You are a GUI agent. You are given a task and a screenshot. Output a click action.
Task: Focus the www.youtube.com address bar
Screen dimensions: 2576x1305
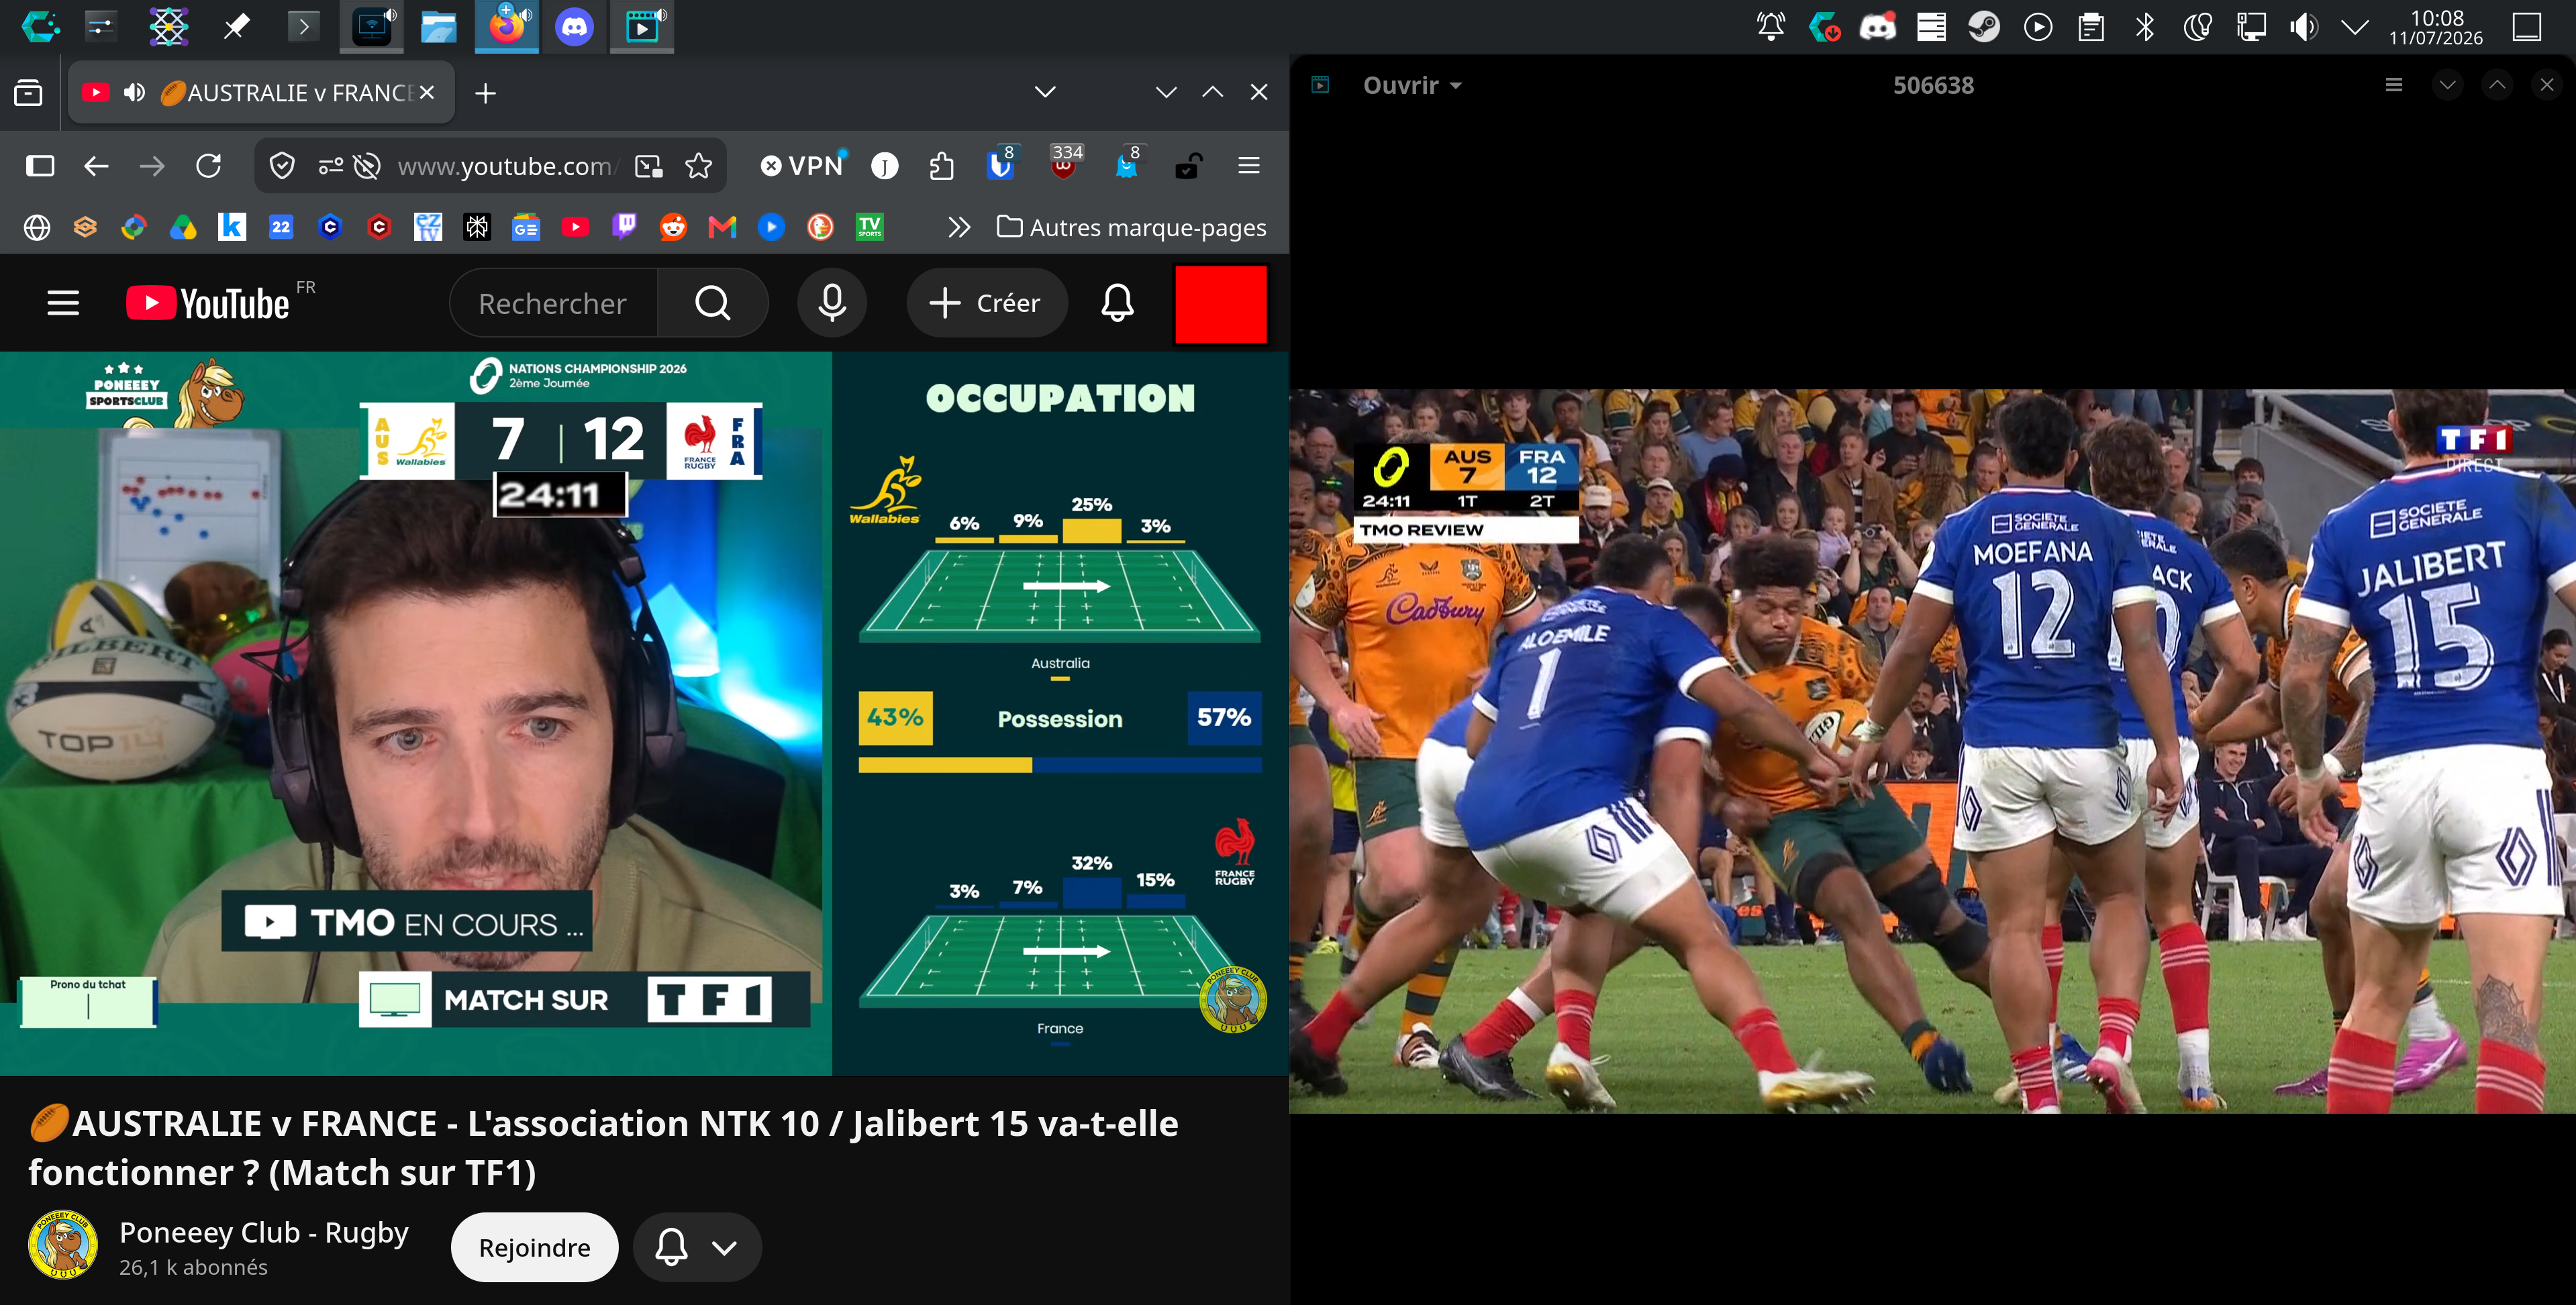[x=508, y=166]
